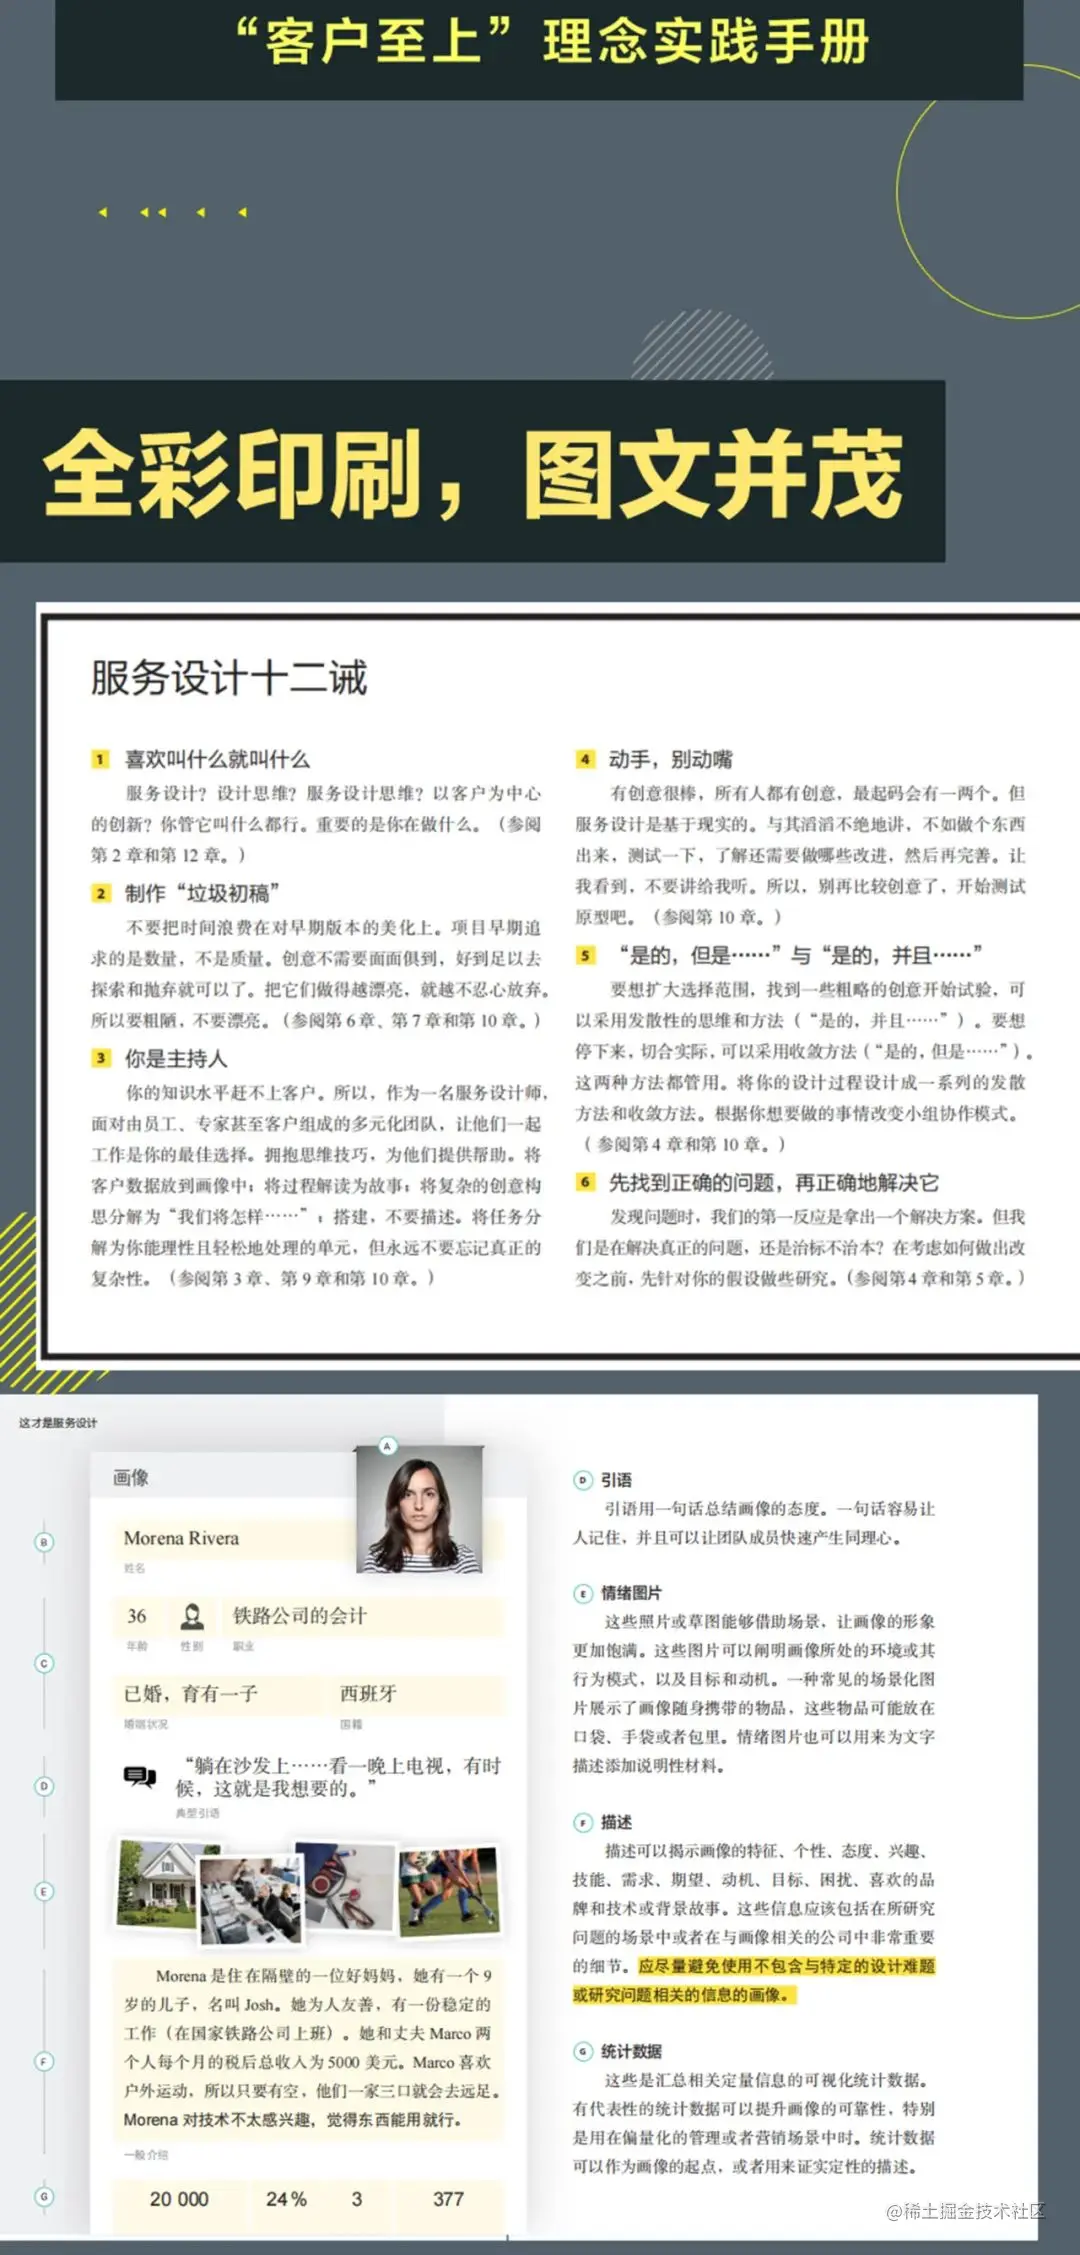The height and width of the screenshot is (2255, 1080).
Task: Click the heading 你是主持人
Action: [176, 1058]
